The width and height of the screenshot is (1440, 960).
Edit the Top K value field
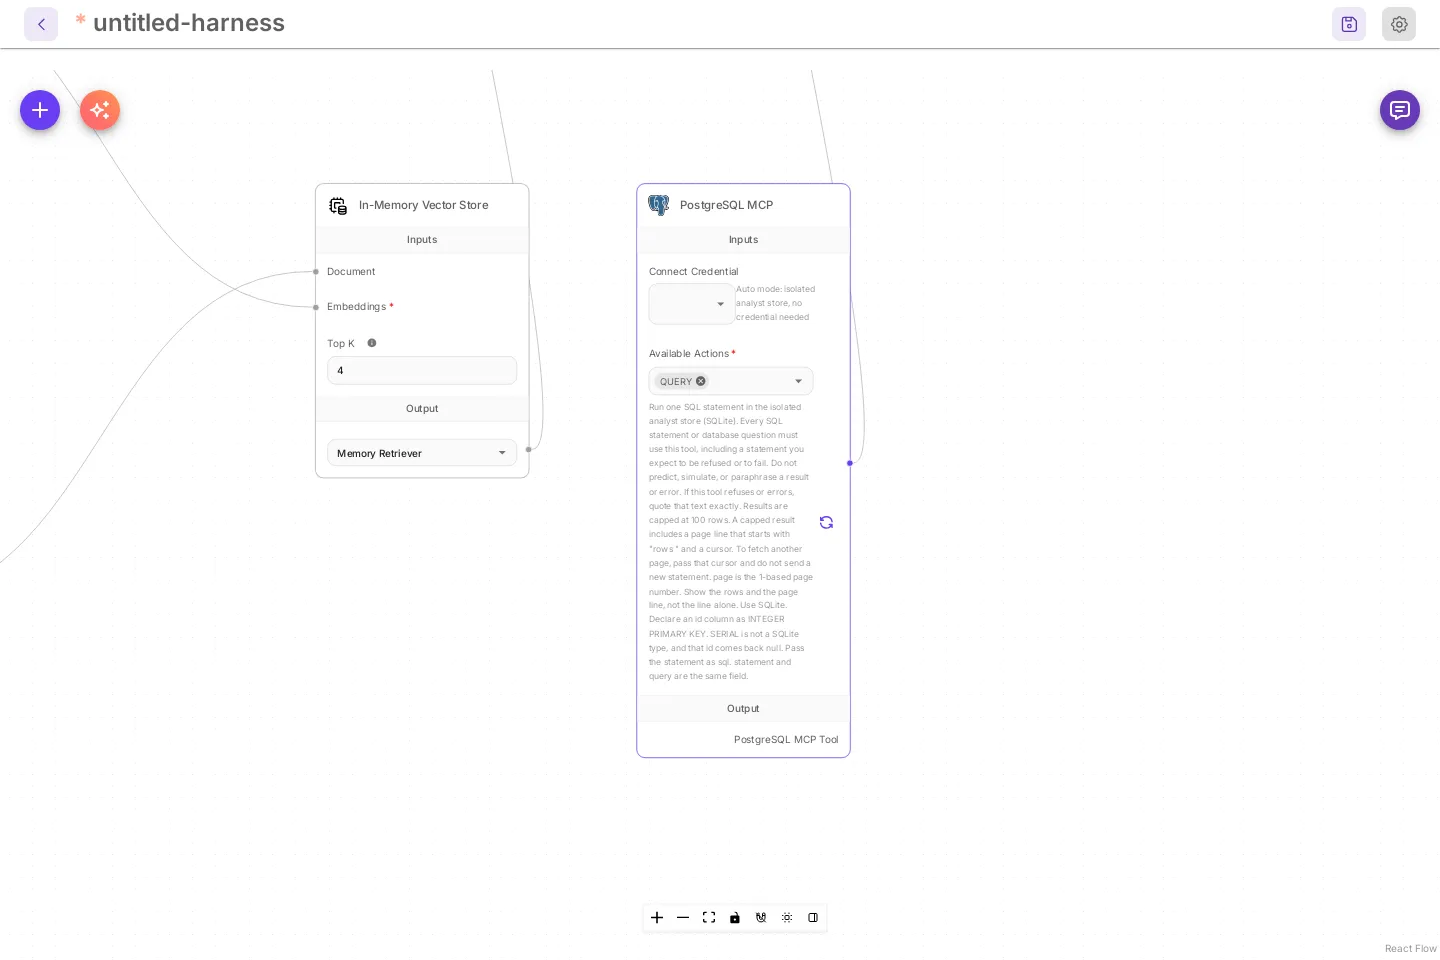422,370
